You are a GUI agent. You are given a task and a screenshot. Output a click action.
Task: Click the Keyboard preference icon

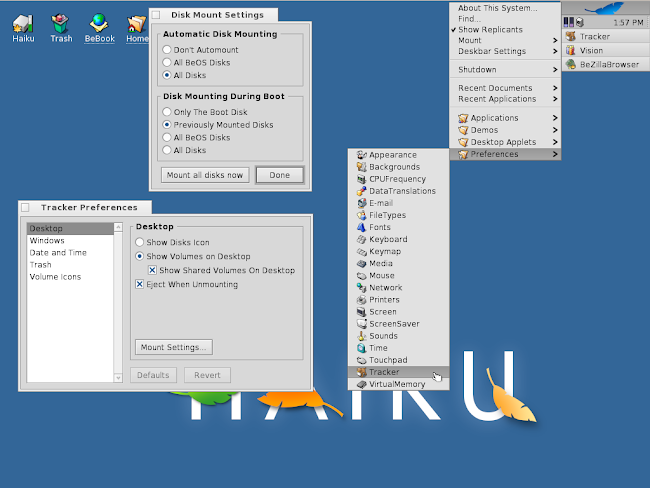coord(361,239)
